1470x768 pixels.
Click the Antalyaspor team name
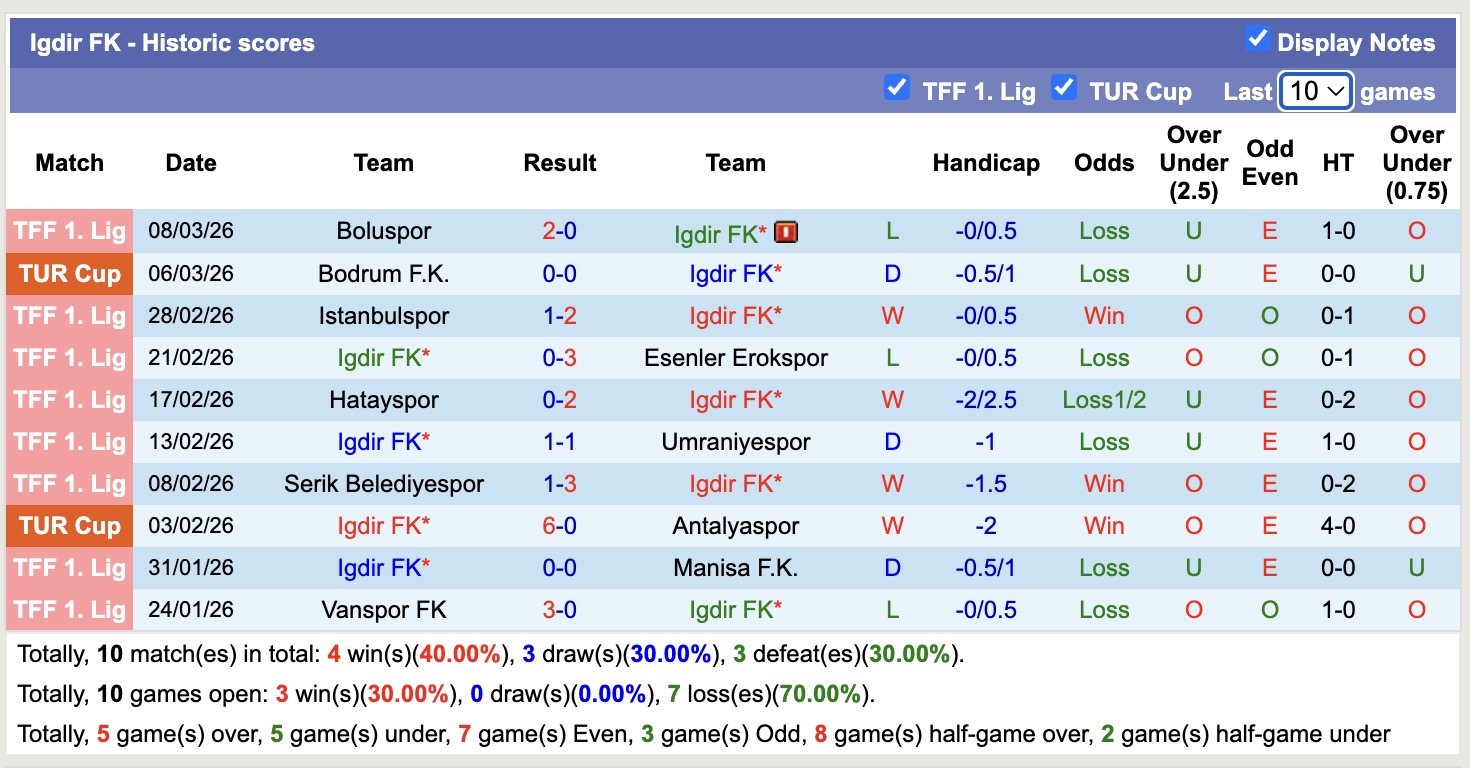[x=736, y=526]
